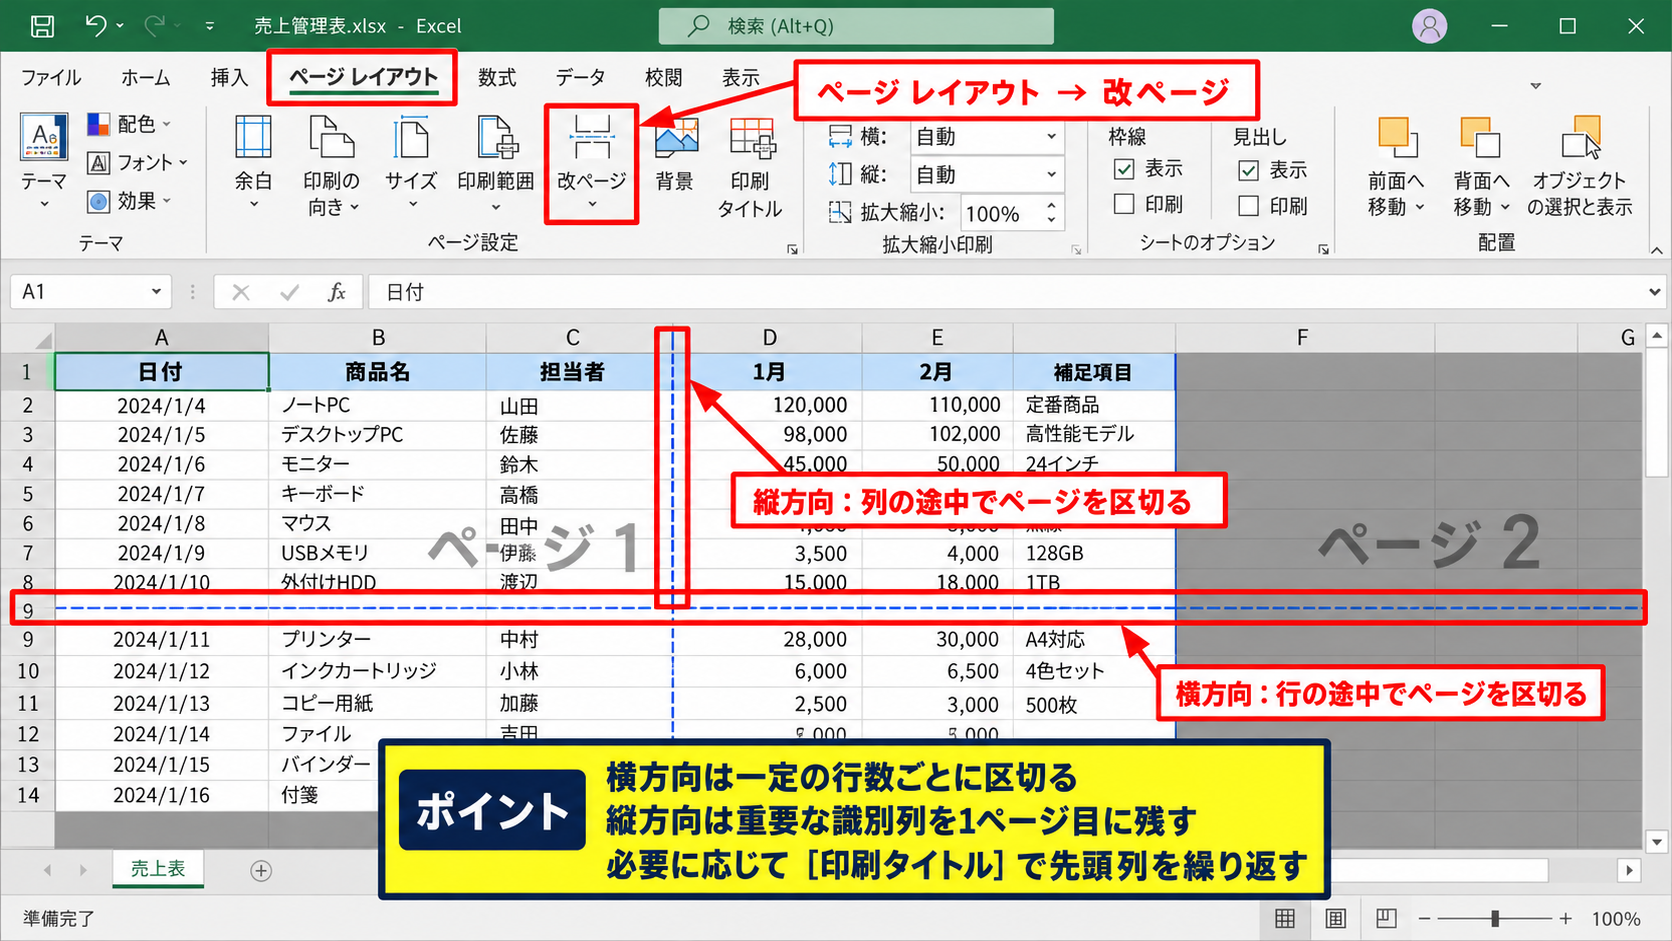Click the 印刷タイトル print titles tool

pos(750,167)
